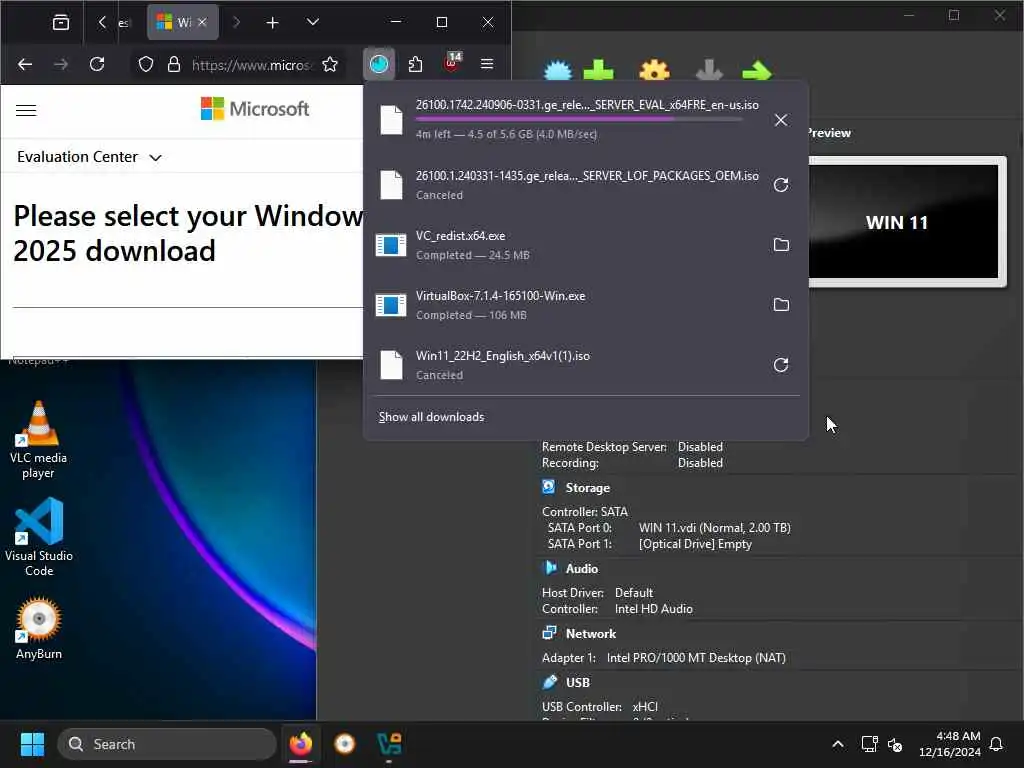
Task: Open Firefox downloads panel button
Action: point(379,64)
